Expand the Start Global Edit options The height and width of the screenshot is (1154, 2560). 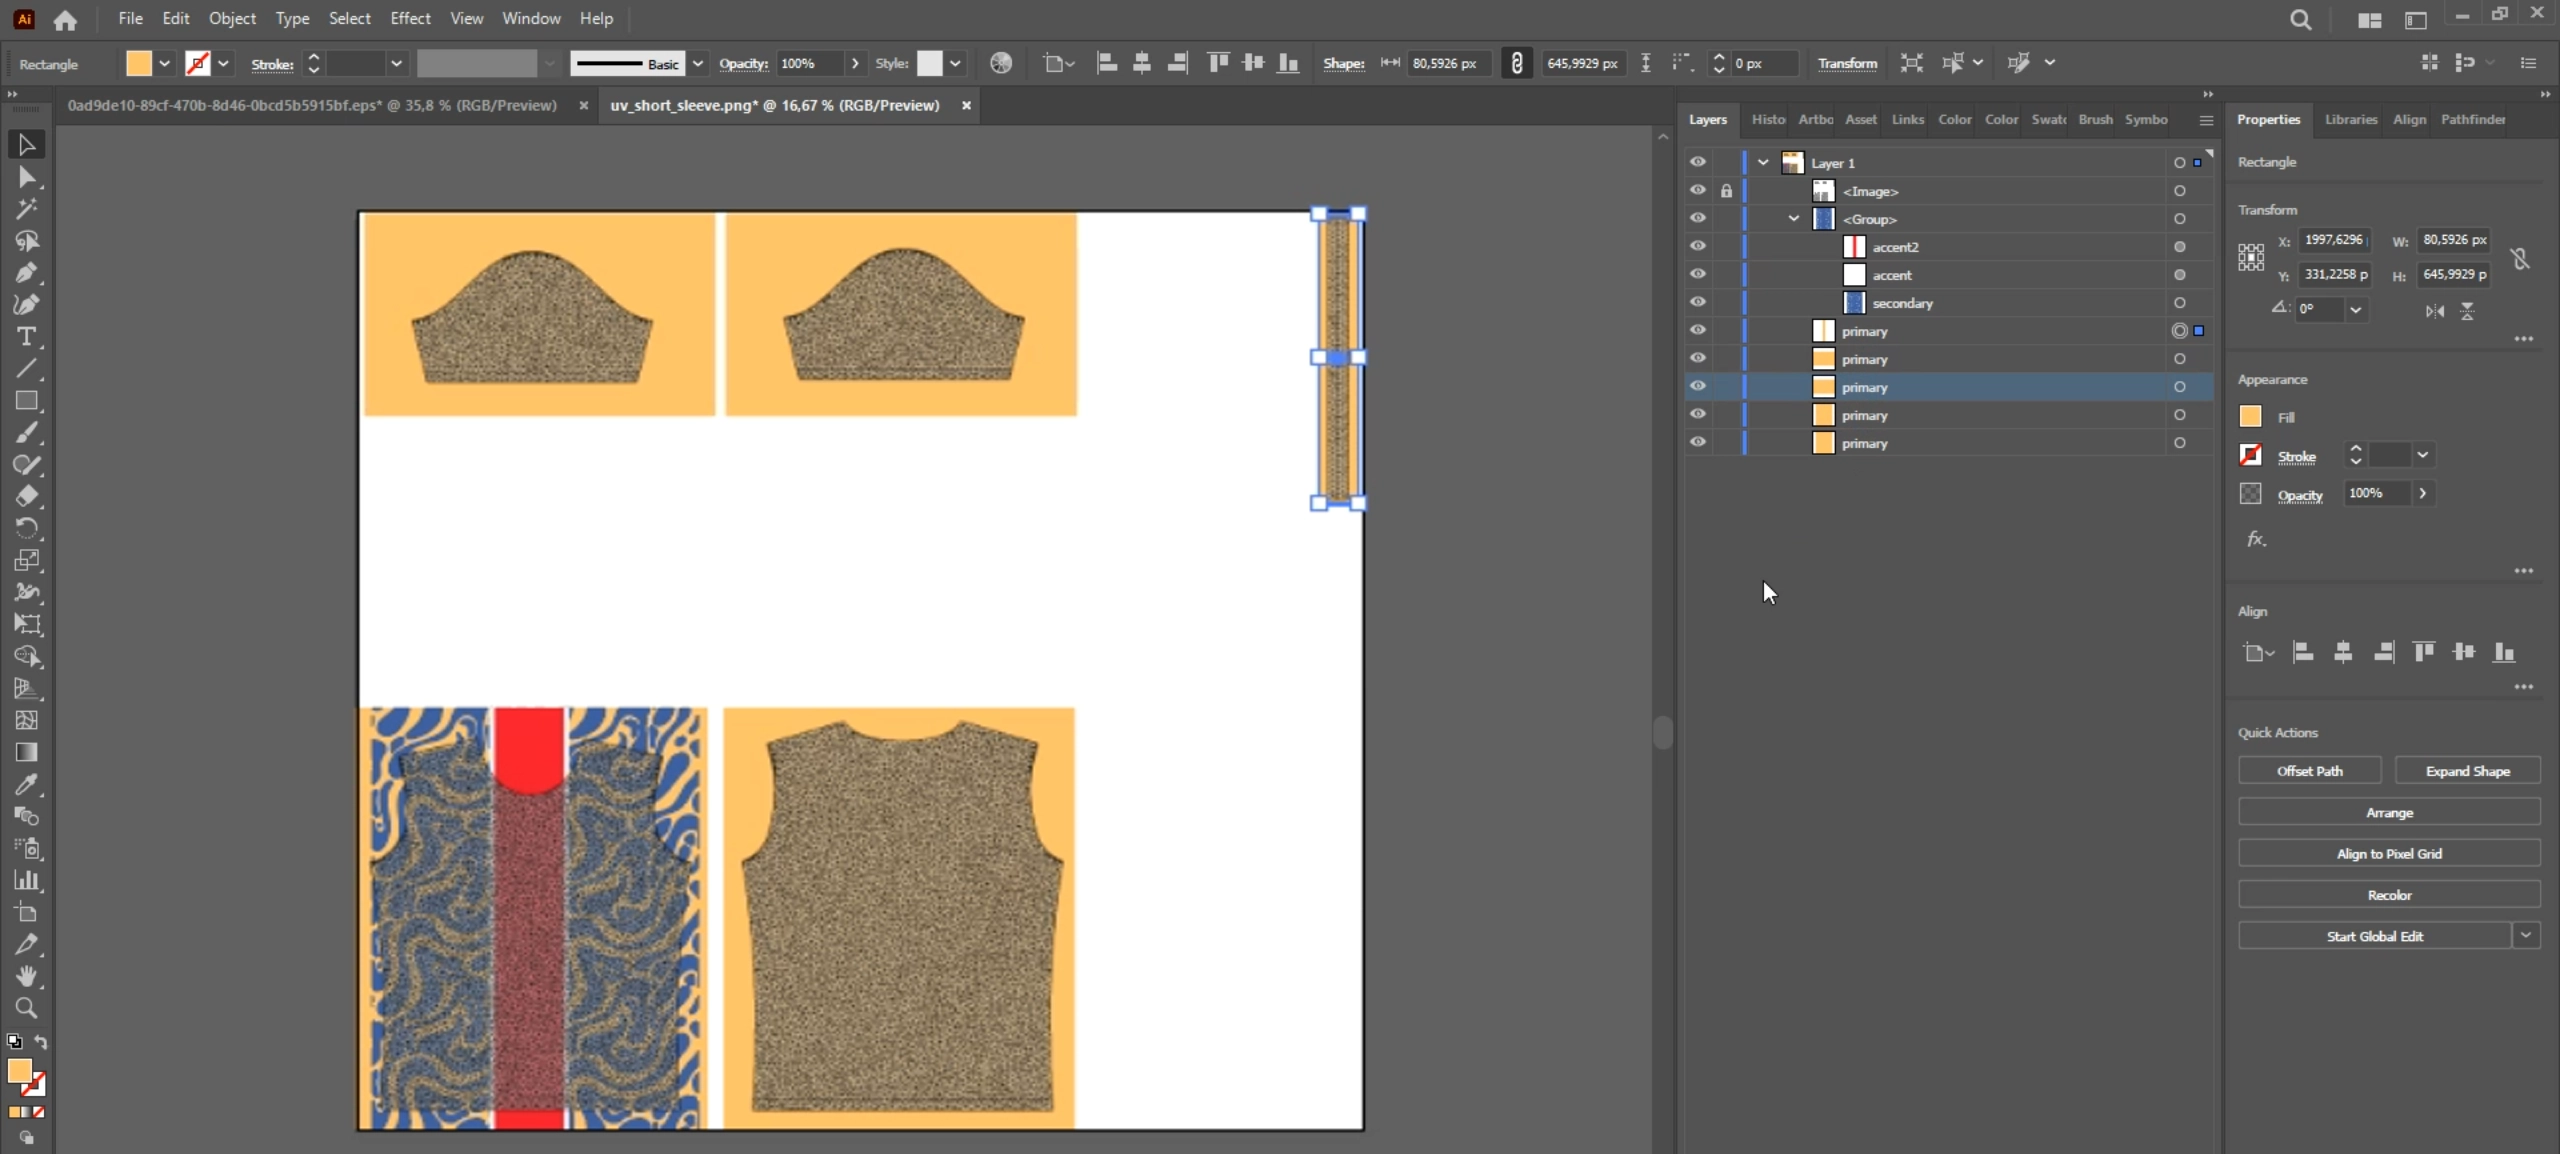[2527, 935]
